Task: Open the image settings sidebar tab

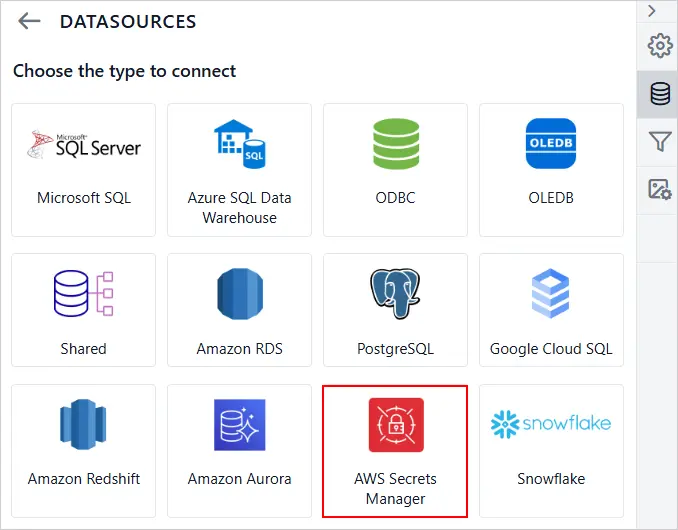Action: coord(659,189)
